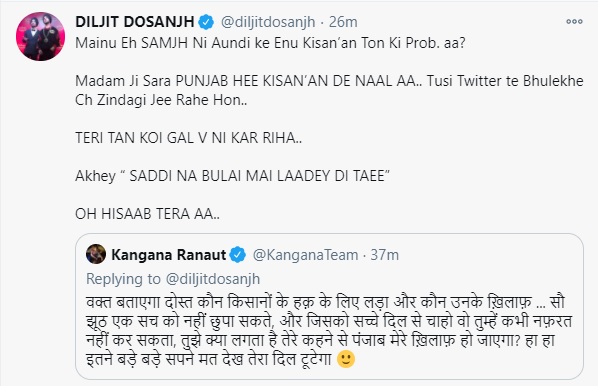Open the @KanganaTeam handle
598x386 pixels.
305,255
